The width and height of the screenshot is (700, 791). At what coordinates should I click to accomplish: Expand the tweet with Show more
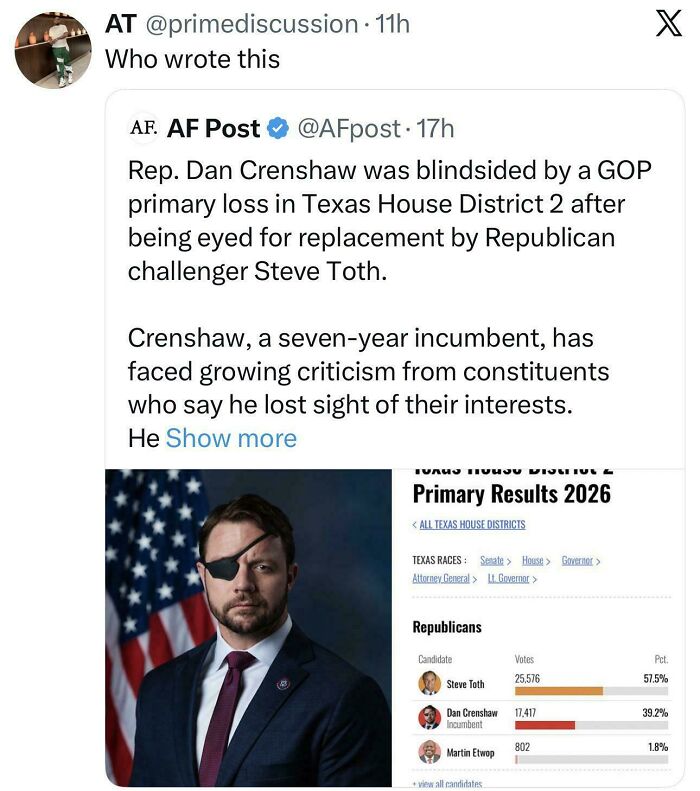pos(231,438)
